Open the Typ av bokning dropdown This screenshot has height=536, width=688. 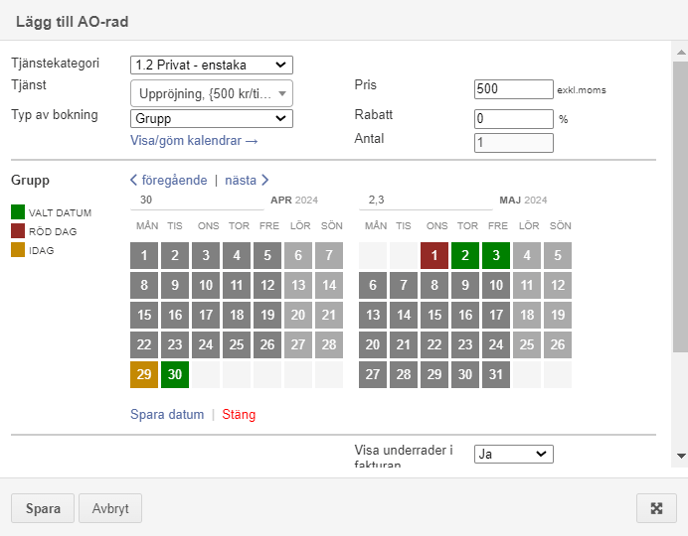[211, 118]
